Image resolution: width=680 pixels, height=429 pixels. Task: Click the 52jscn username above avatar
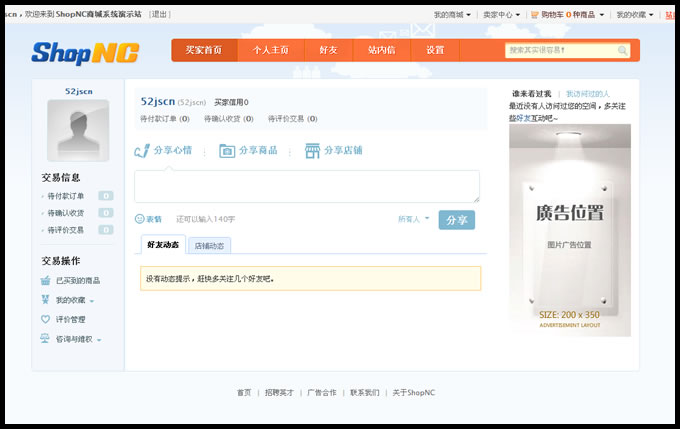point(78,92)
